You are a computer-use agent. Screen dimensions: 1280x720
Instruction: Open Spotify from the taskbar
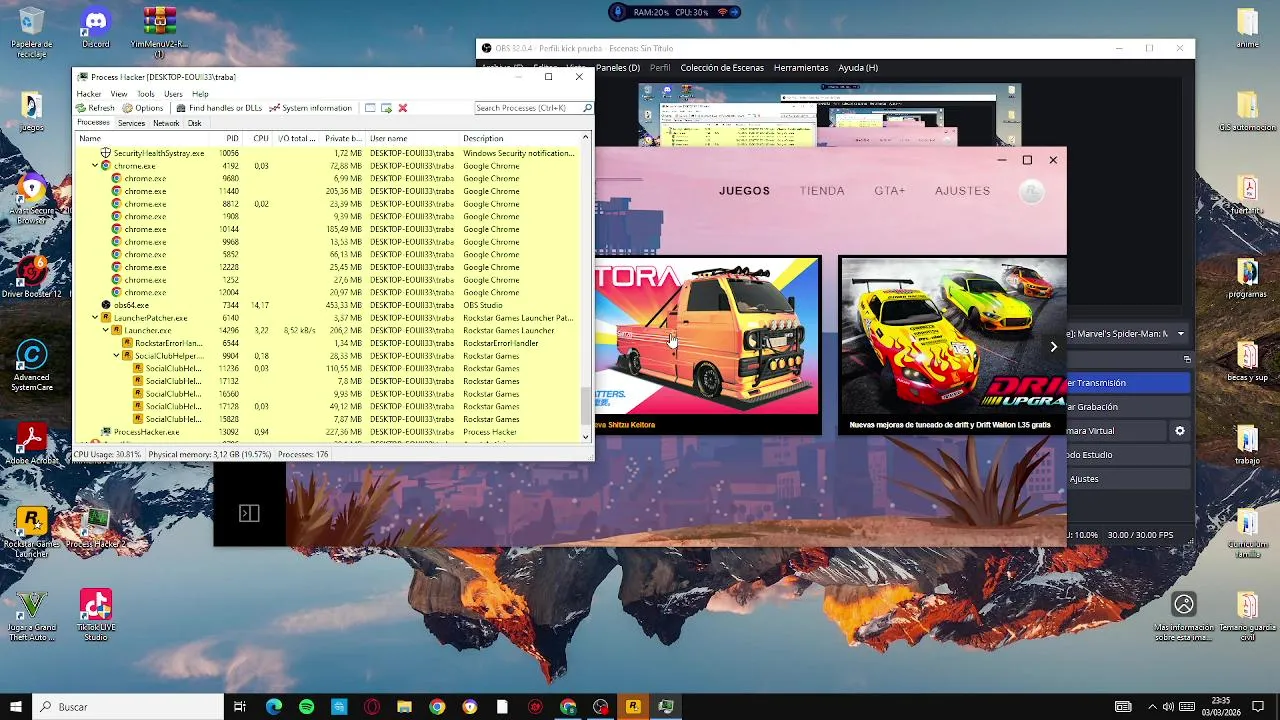306,707
